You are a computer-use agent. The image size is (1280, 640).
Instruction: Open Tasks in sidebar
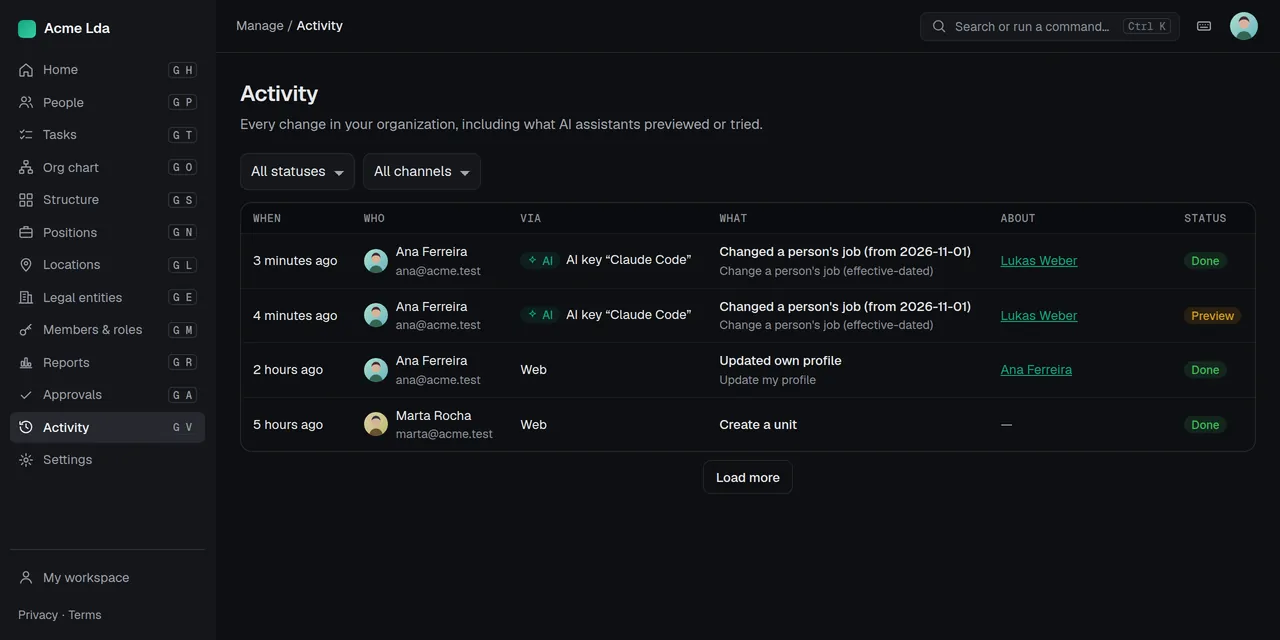point(107,135)
